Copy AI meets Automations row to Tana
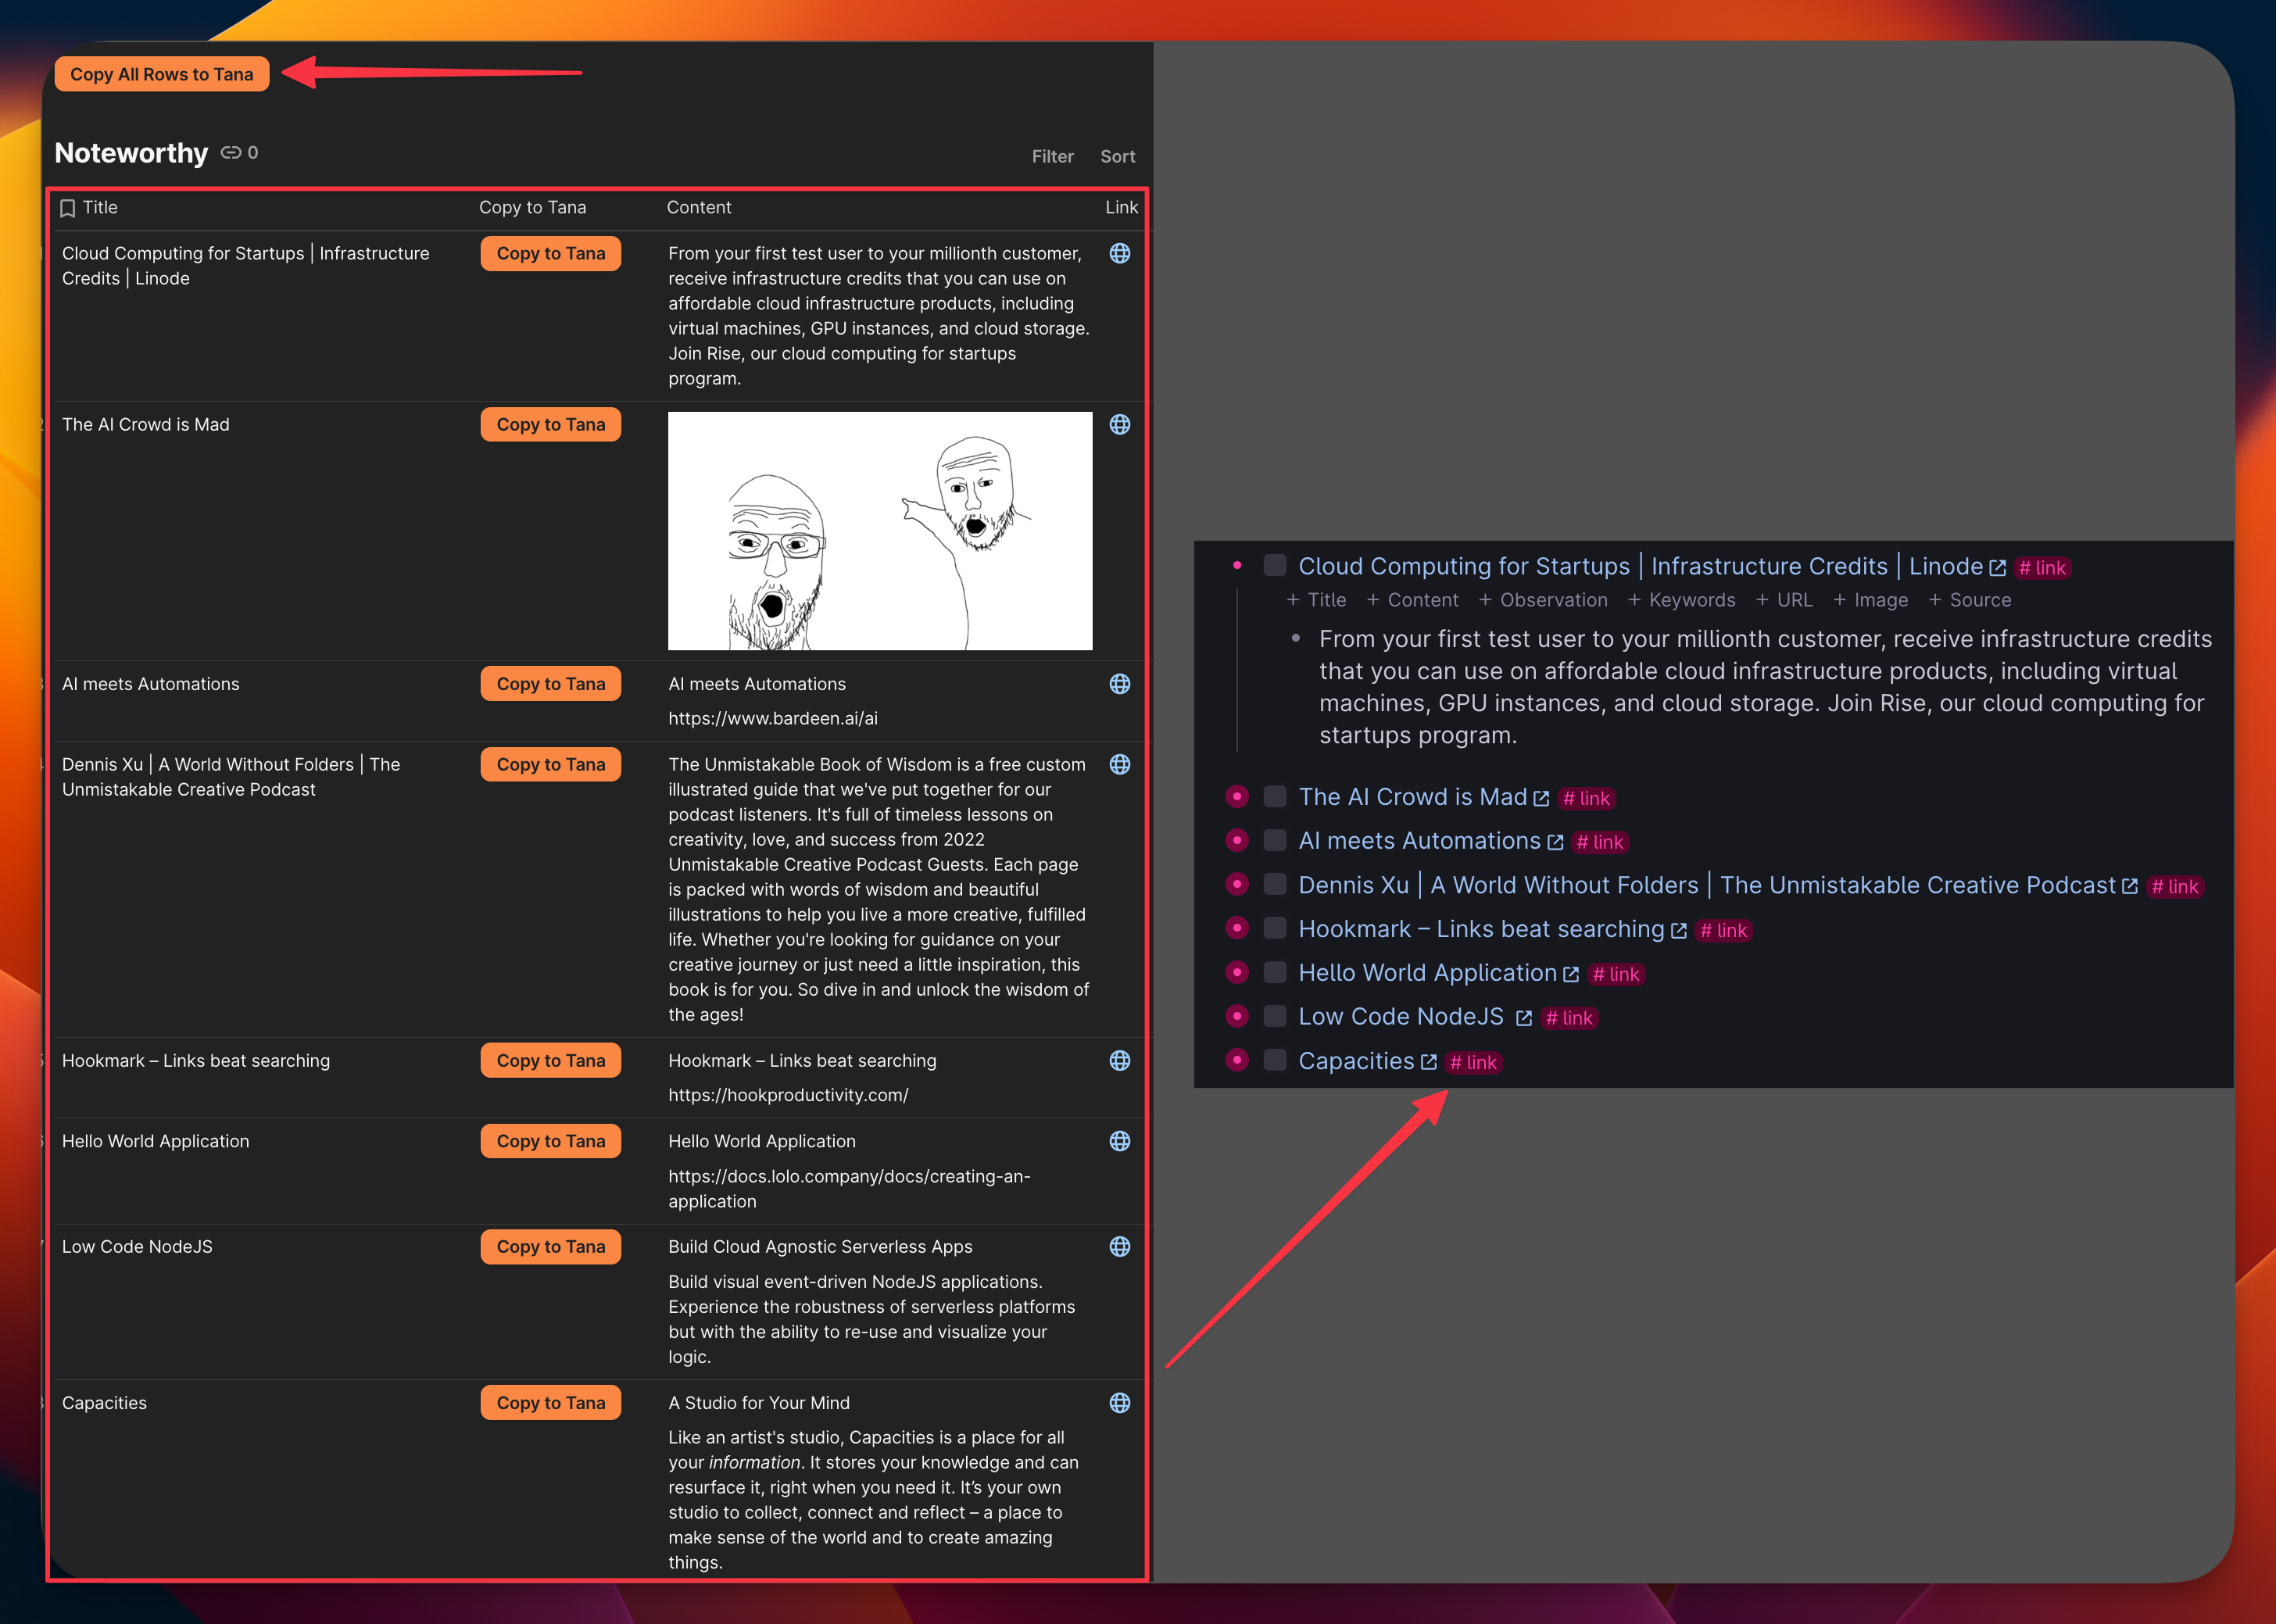2276x1624 pixels. click(551, 684)
